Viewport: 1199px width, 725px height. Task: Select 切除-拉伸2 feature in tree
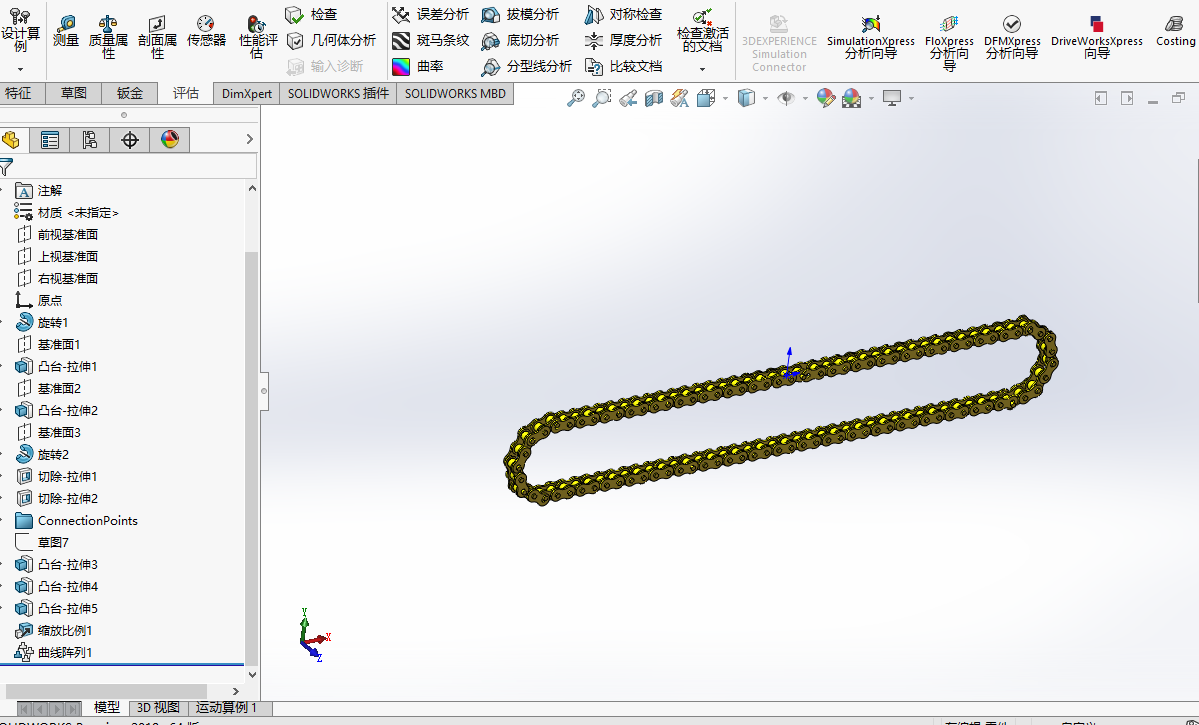[67, 499]
